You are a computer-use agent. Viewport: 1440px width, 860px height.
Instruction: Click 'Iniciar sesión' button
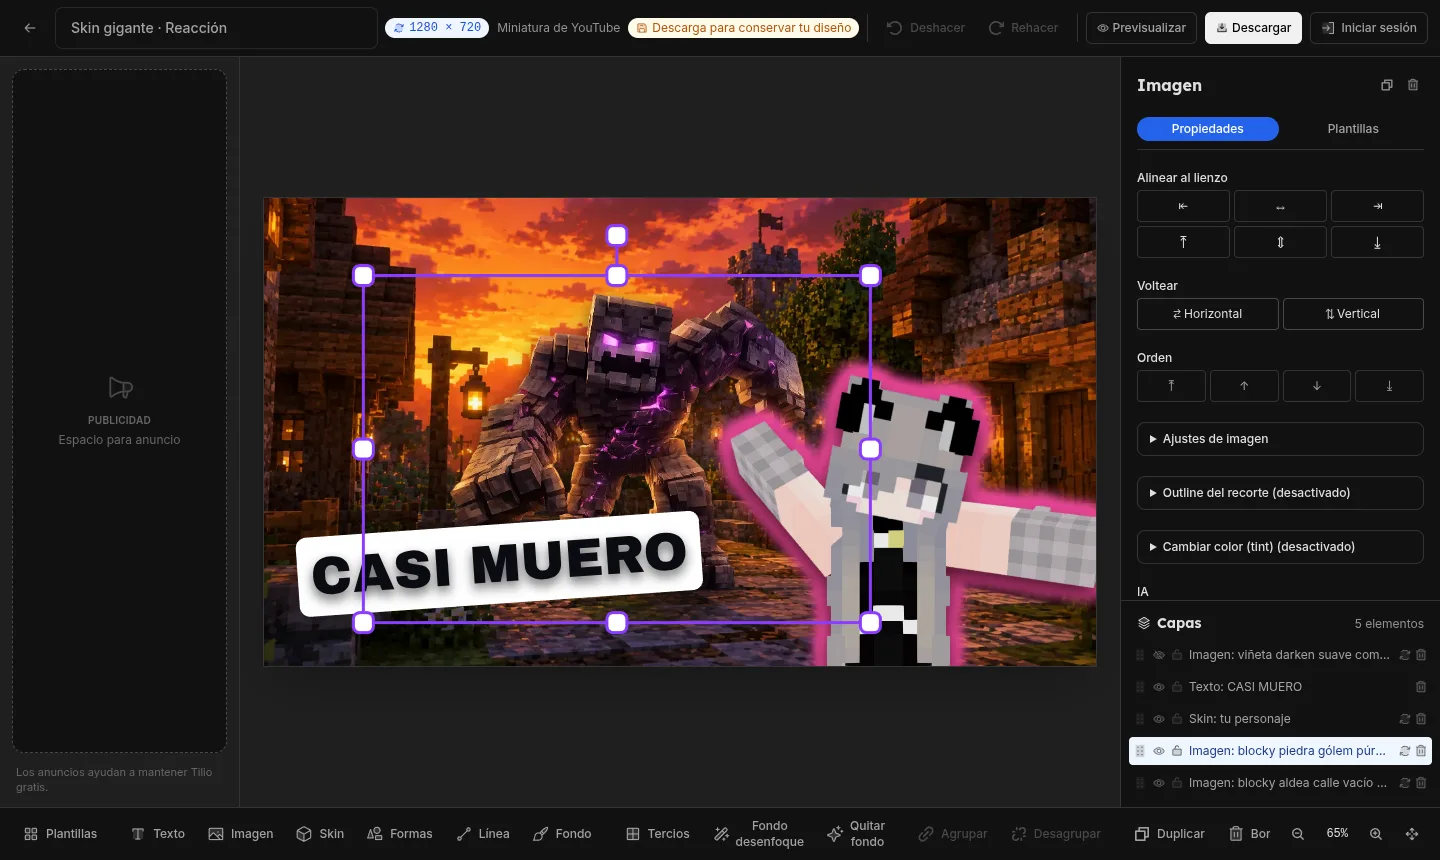point(1369,28)
